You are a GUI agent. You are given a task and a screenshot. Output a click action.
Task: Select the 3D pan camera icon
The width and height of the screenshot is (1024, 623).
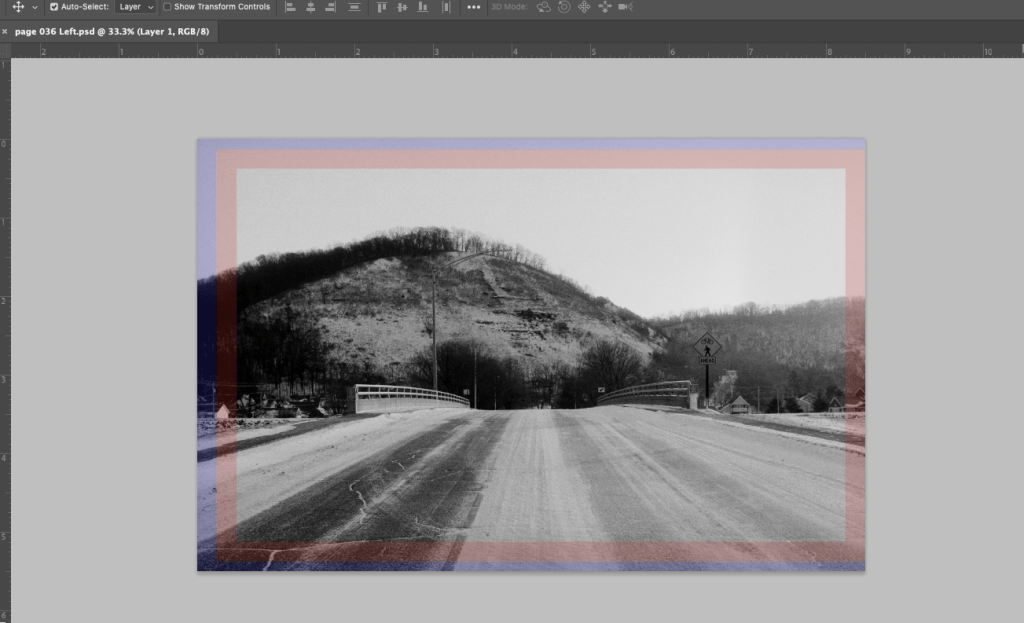(x=584, y=7)
